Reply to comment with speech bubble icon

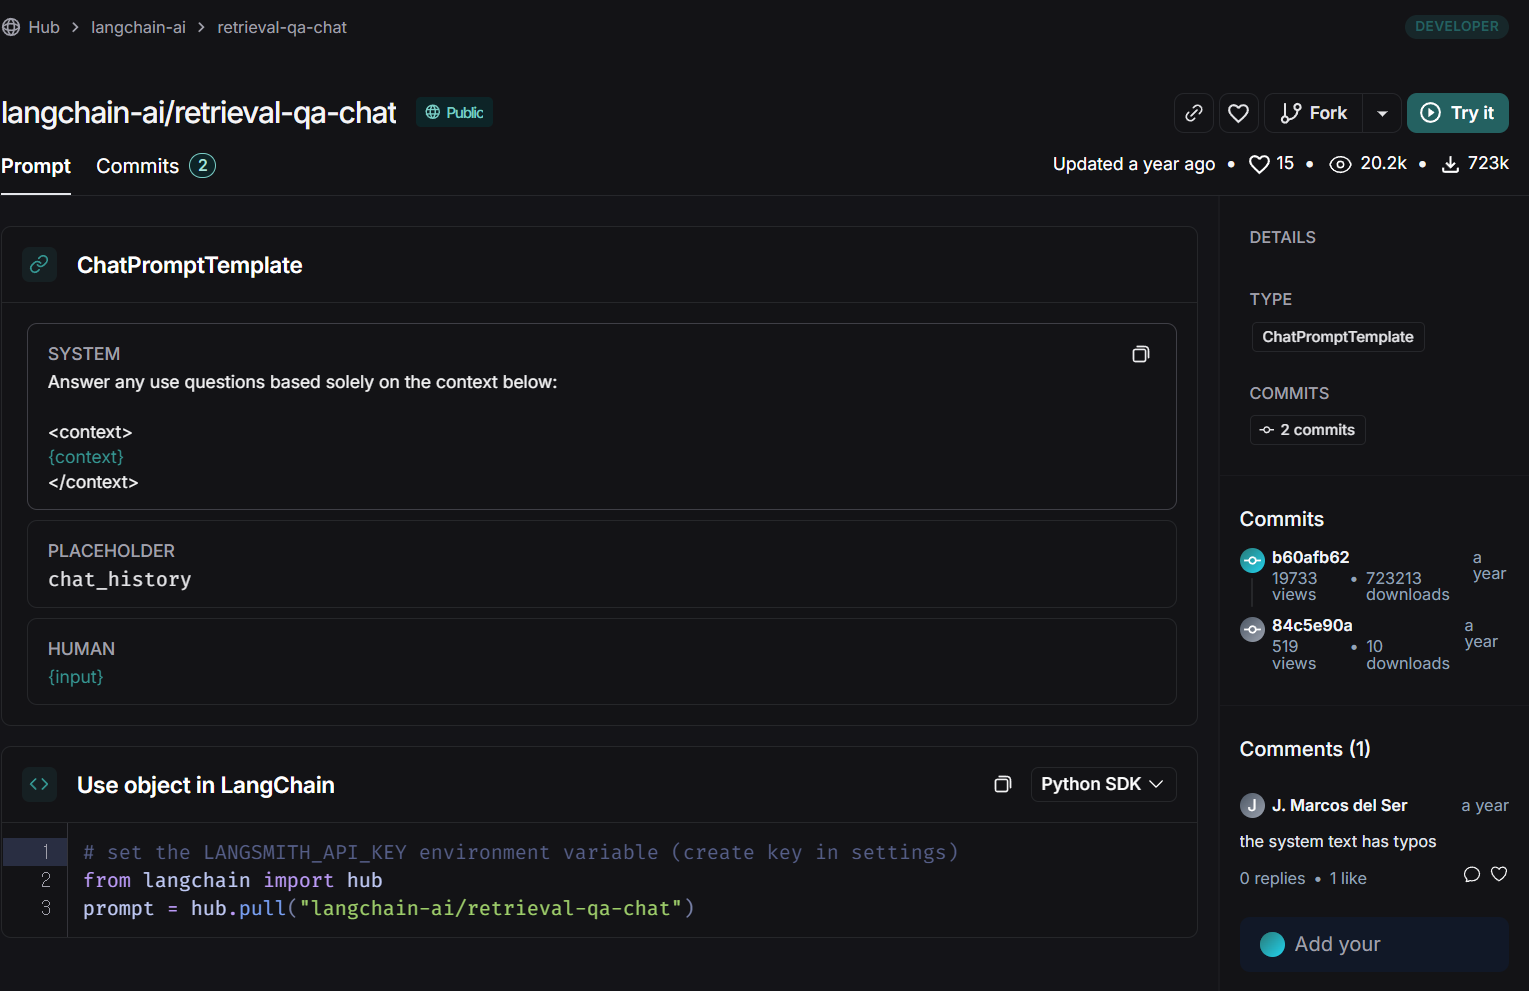click(1471, 874)
